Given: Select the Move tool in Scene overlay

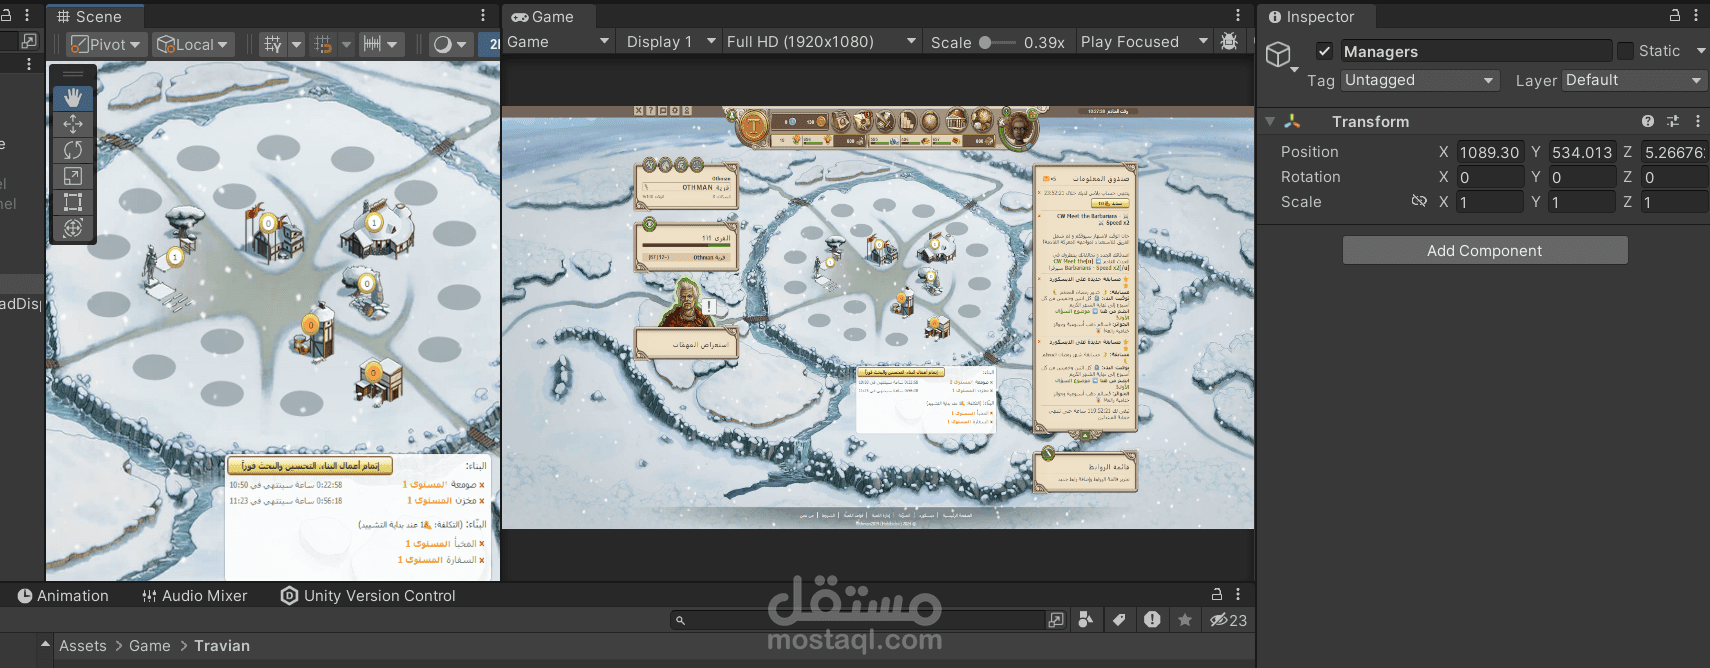Looking at the screenshot, I should [73, 124].
